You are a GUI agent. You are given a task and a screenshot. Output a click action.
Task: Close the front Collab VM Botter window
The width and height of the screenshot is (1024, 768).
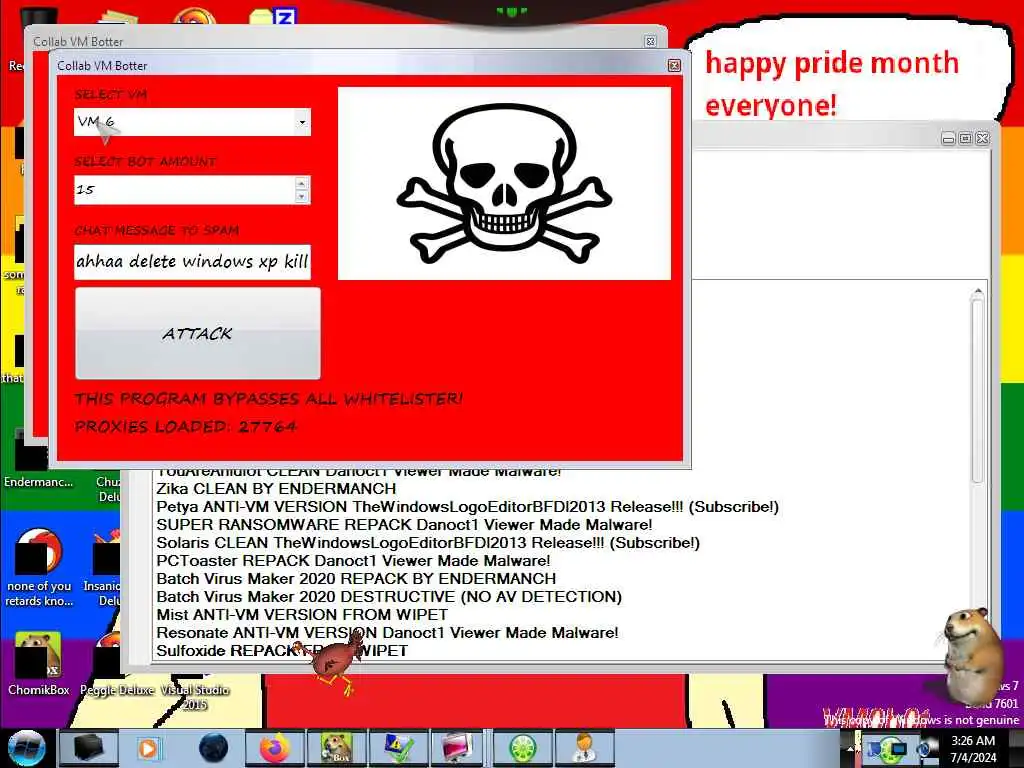pos(674,65)
